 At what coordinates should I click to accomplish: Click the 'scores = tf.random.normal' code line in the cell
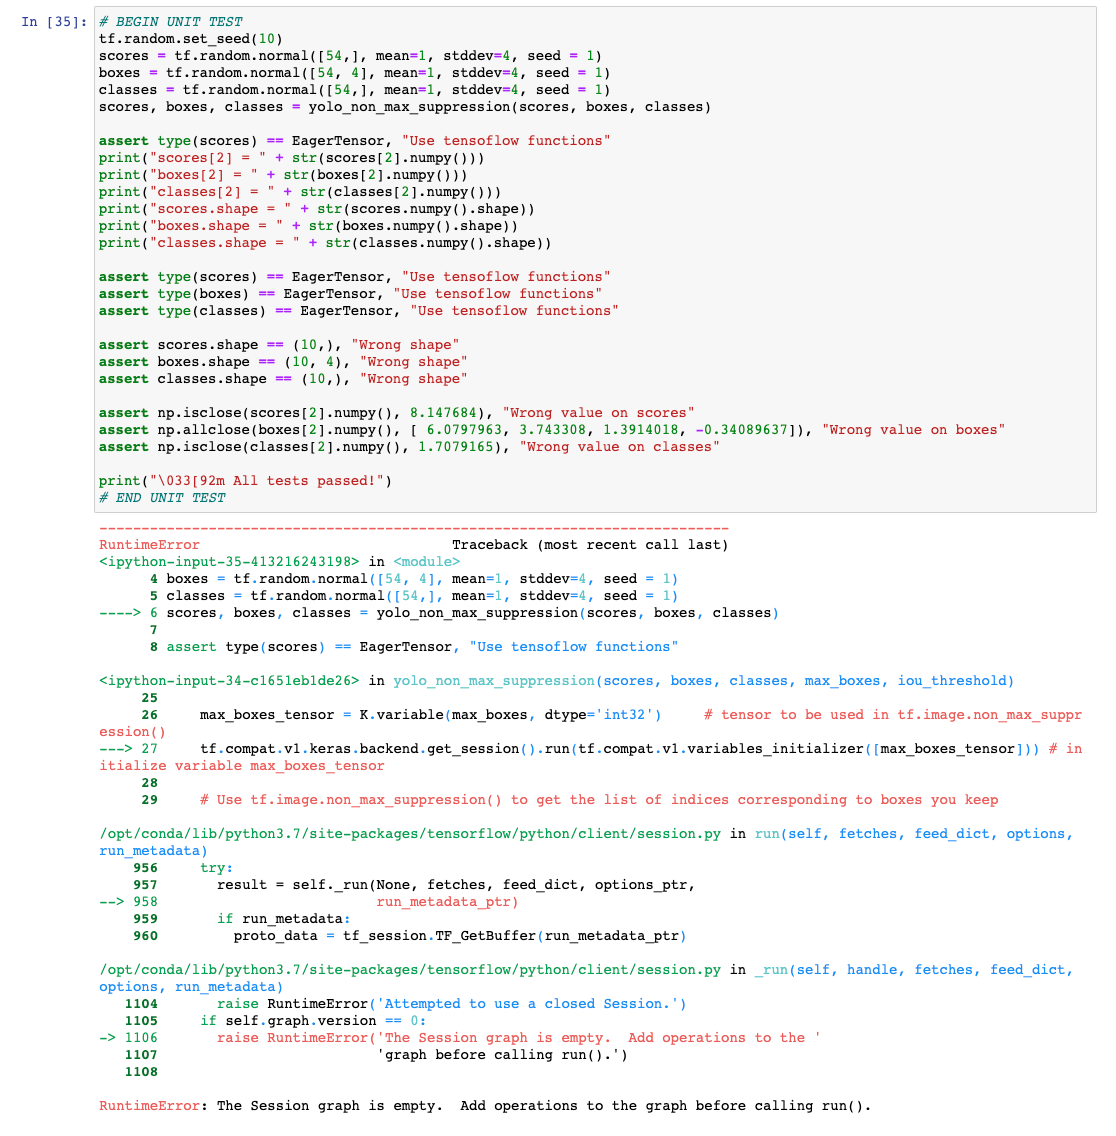(350, 56)
